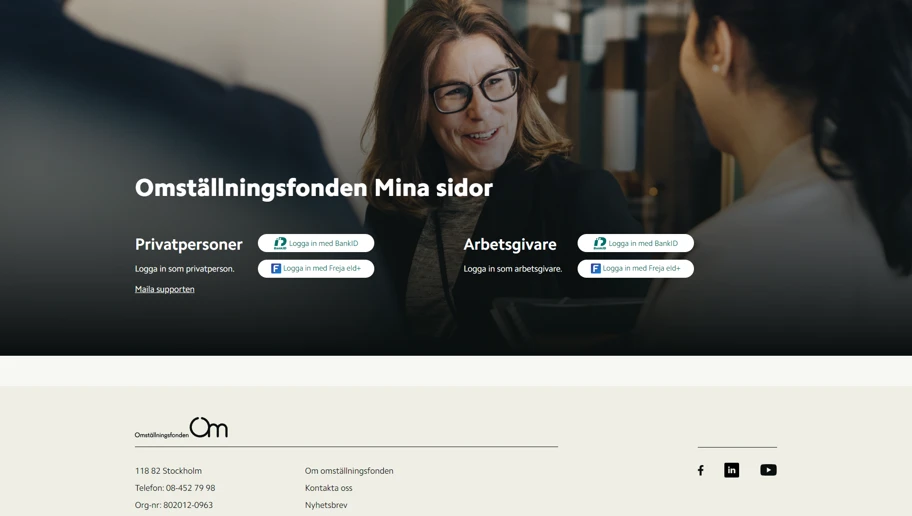Screen dimensions: 912x516
Task: Open the Maila supporten link
Action: tap(165, 289)
